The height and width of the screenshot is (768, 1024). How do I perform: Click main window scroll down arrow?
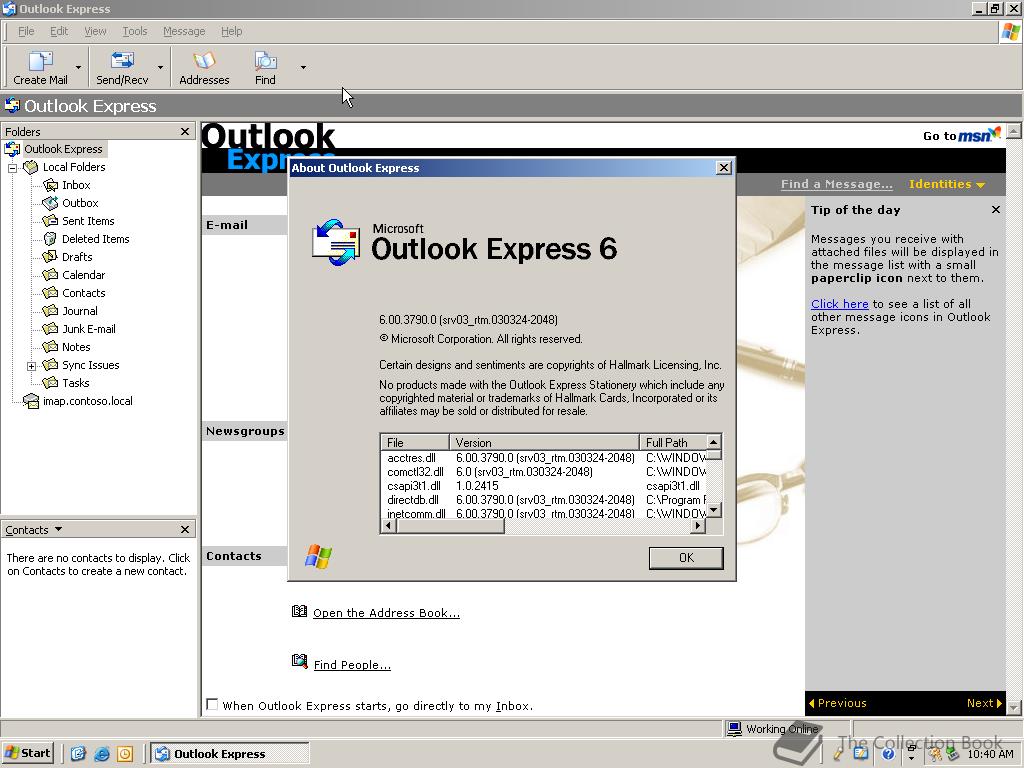pos(1014,707)
